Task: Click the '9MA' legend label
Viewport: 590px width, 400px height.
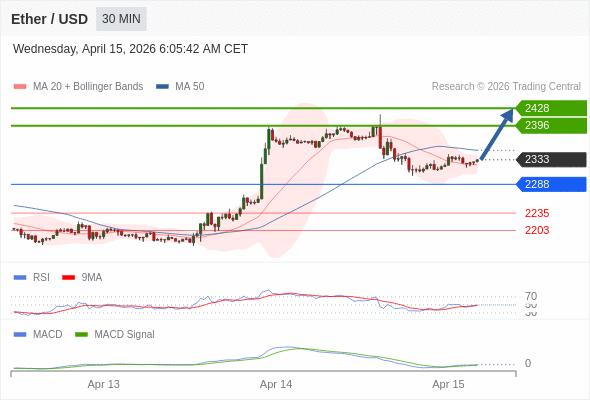Action: [92, 278]
